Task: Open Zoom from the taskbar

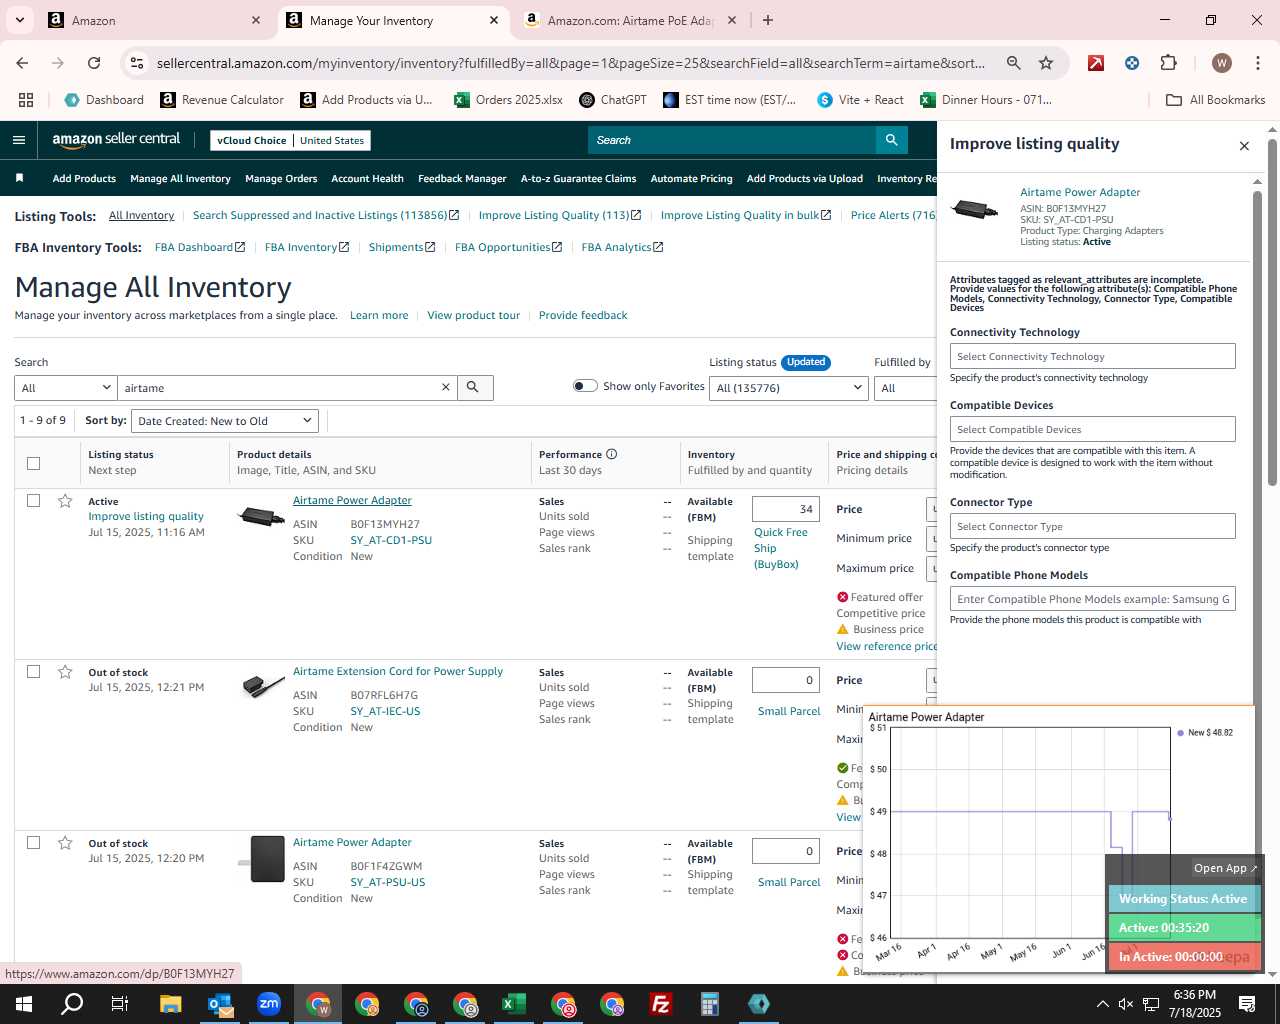Action: 269,1004
